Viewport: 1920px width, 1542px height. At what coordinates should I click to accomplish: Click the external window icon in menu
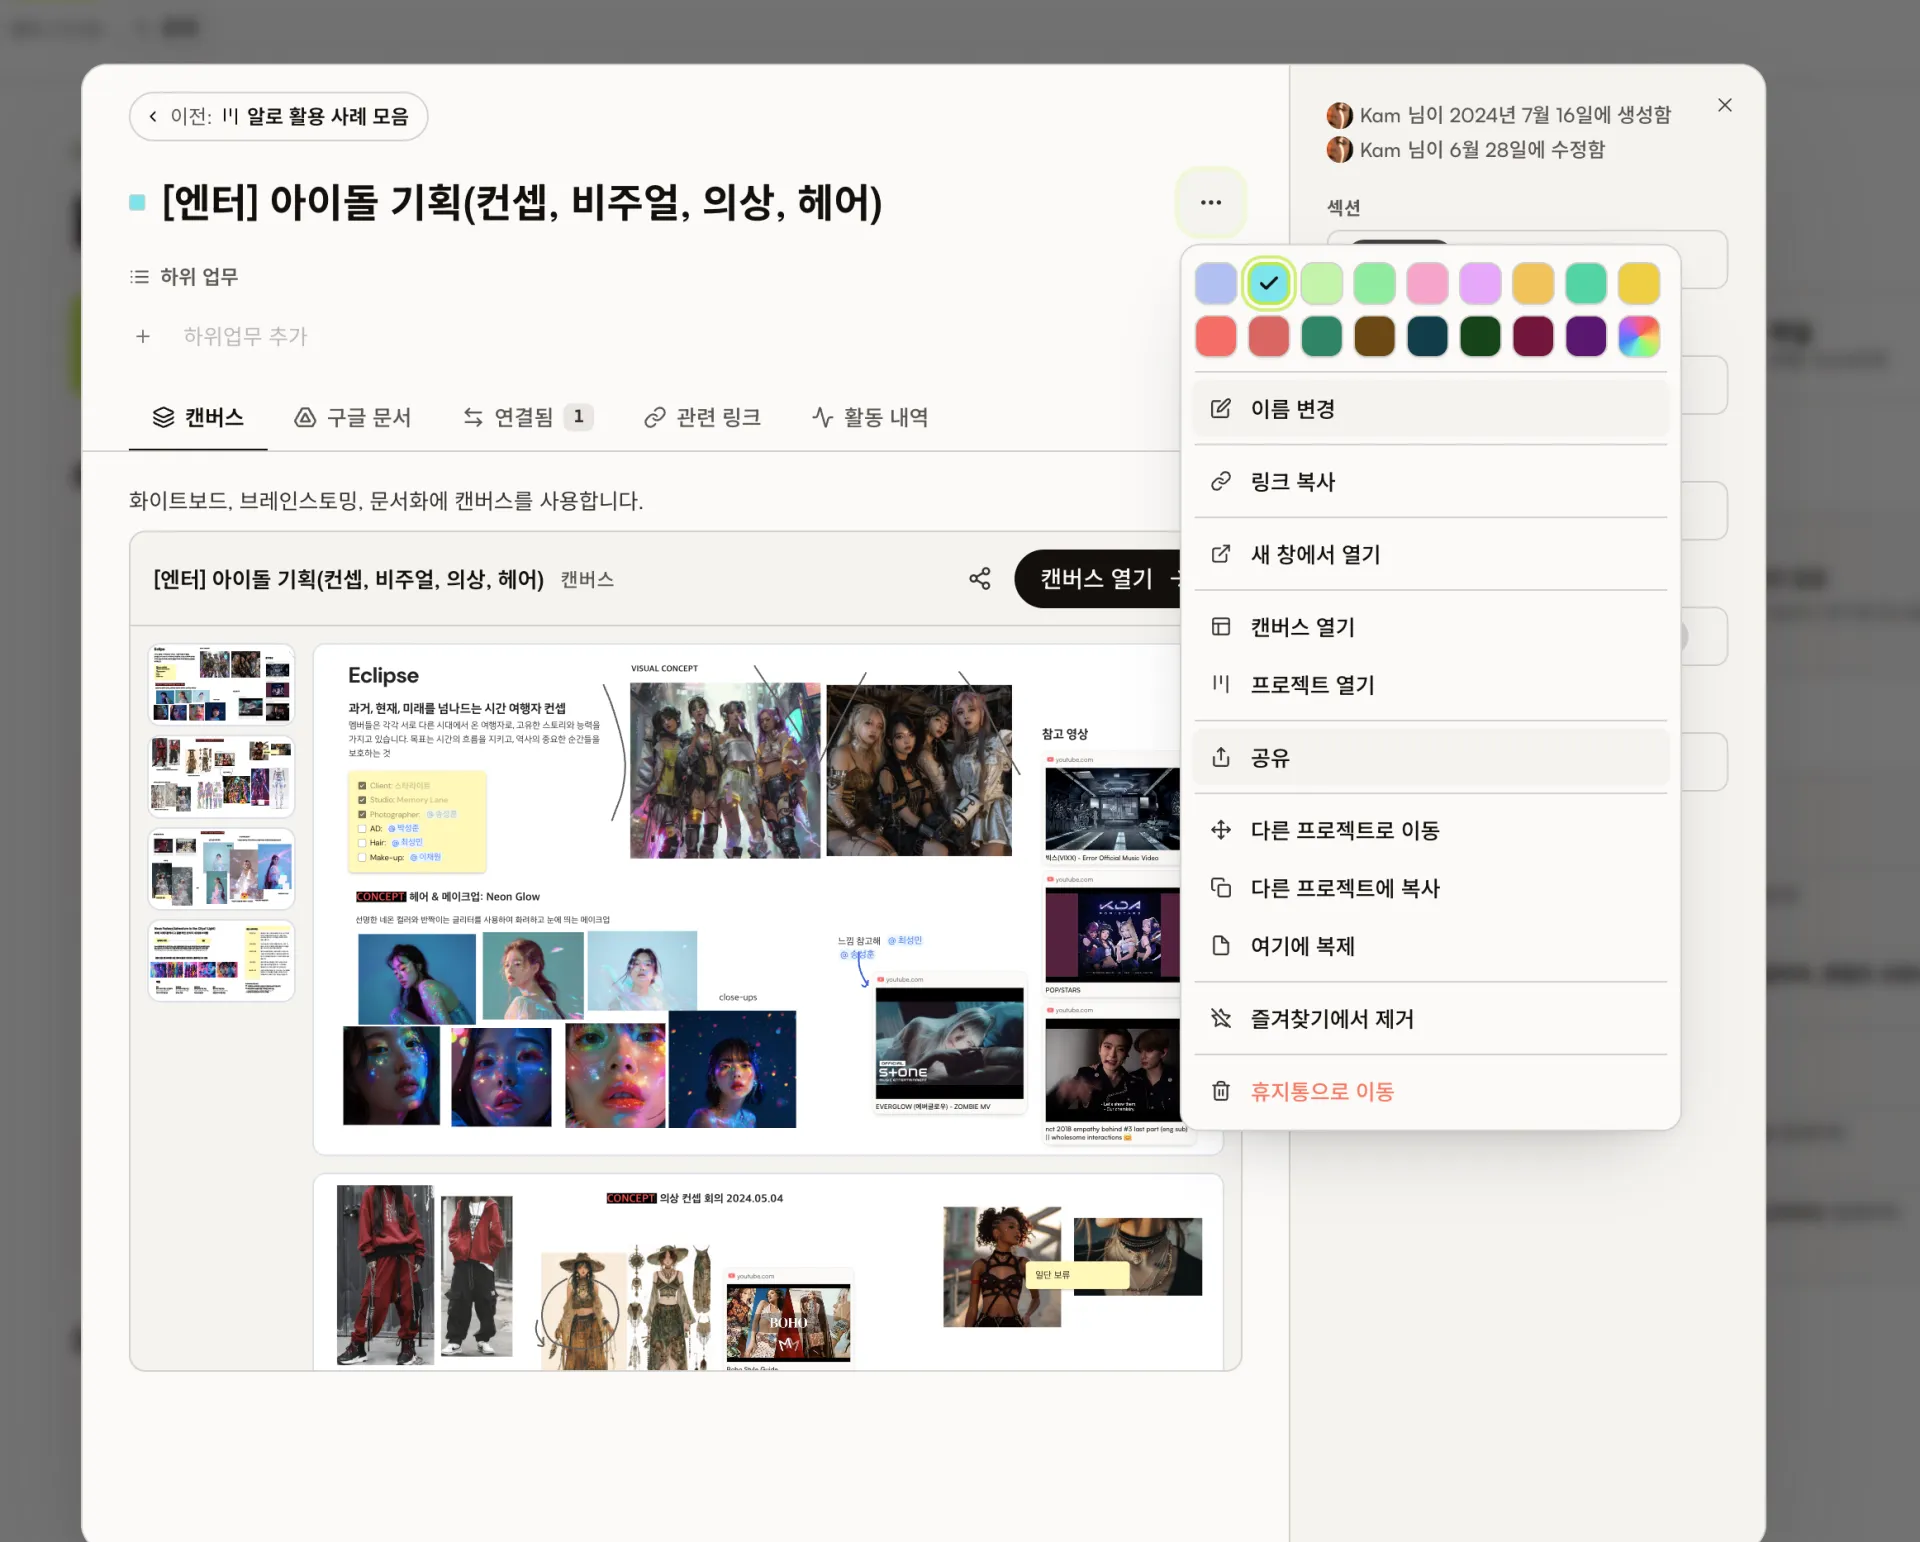pos(1220,553)
